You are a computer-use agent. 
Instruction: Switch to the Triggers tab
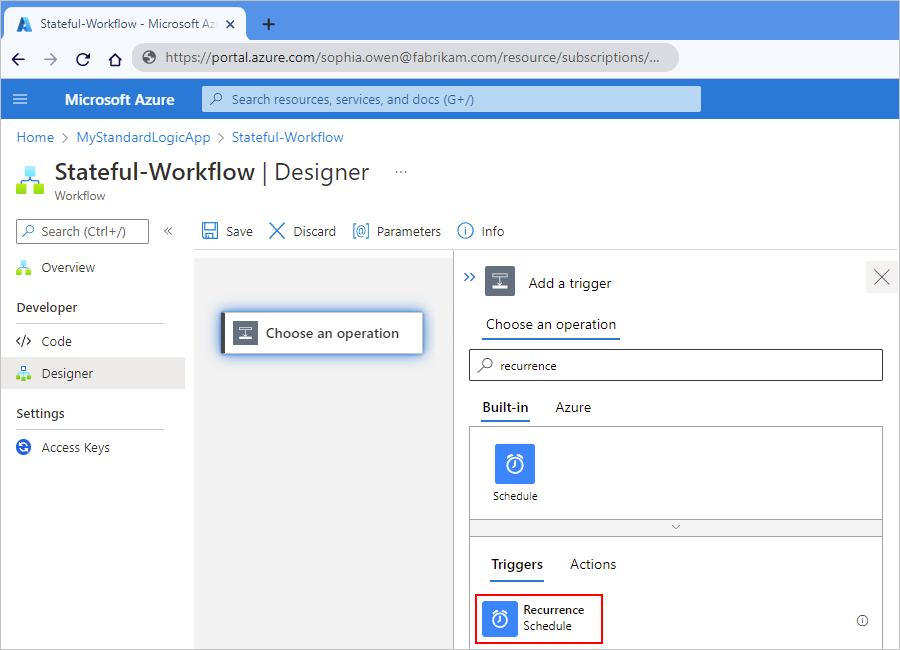click(x=517, y=564)
